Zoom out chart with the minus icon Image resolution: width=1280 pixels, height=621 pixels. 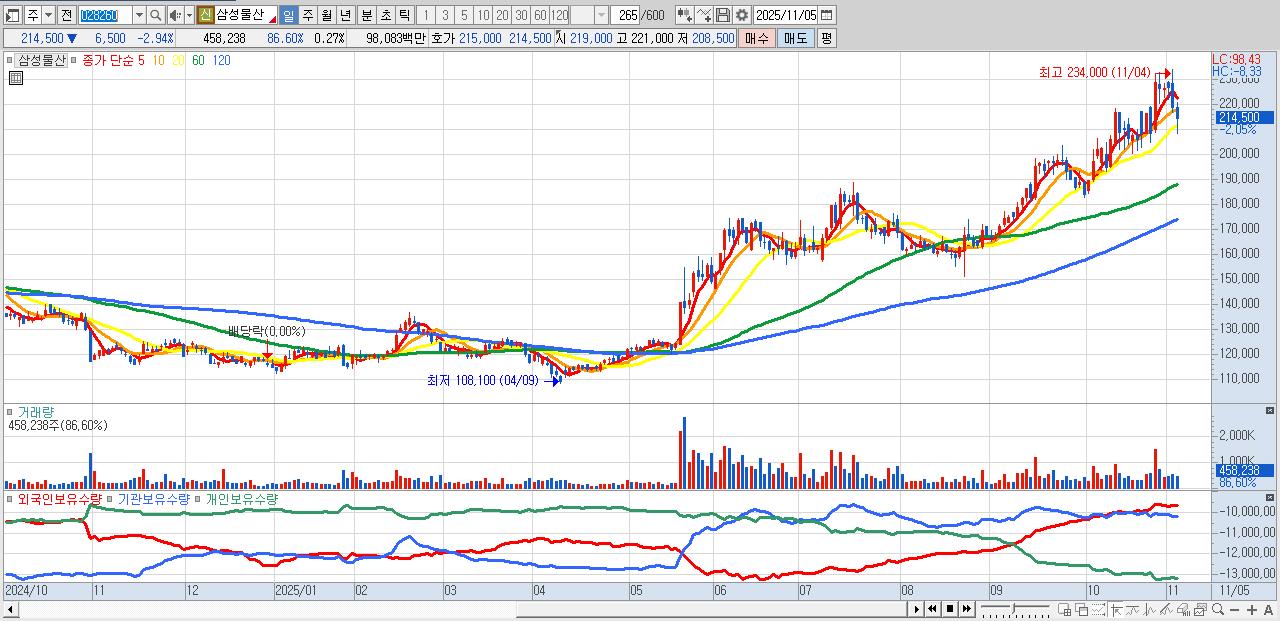click(x=1235, y=610)
